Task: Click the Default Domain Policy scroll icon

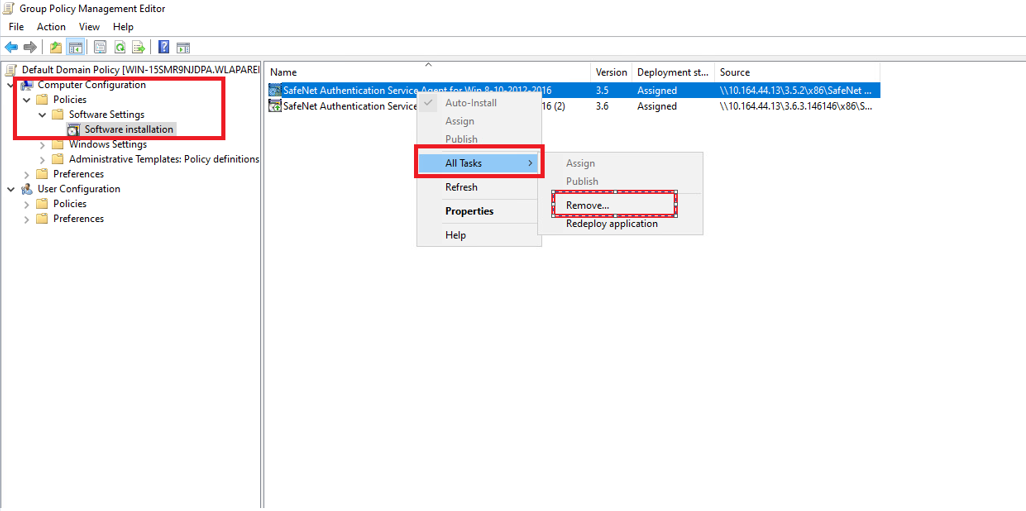Action: click(12, 70)
